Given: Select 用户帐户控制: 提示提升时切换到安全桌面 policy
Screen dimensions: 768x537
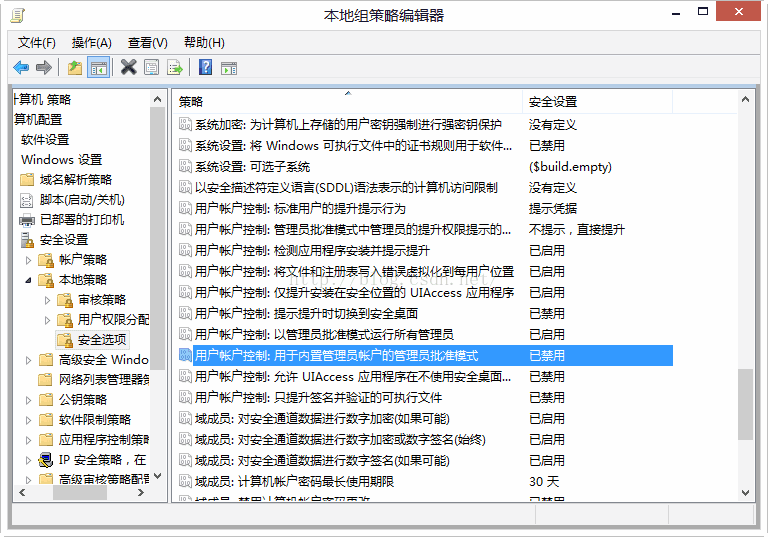Looking at the screenshot, I should pos(306,313).
